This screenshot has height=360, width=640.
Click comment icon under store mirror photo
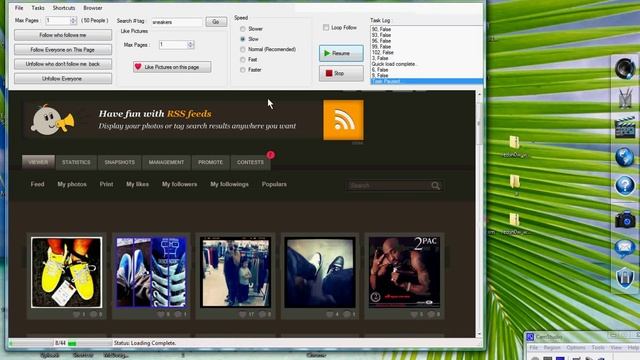pos(263,314)
